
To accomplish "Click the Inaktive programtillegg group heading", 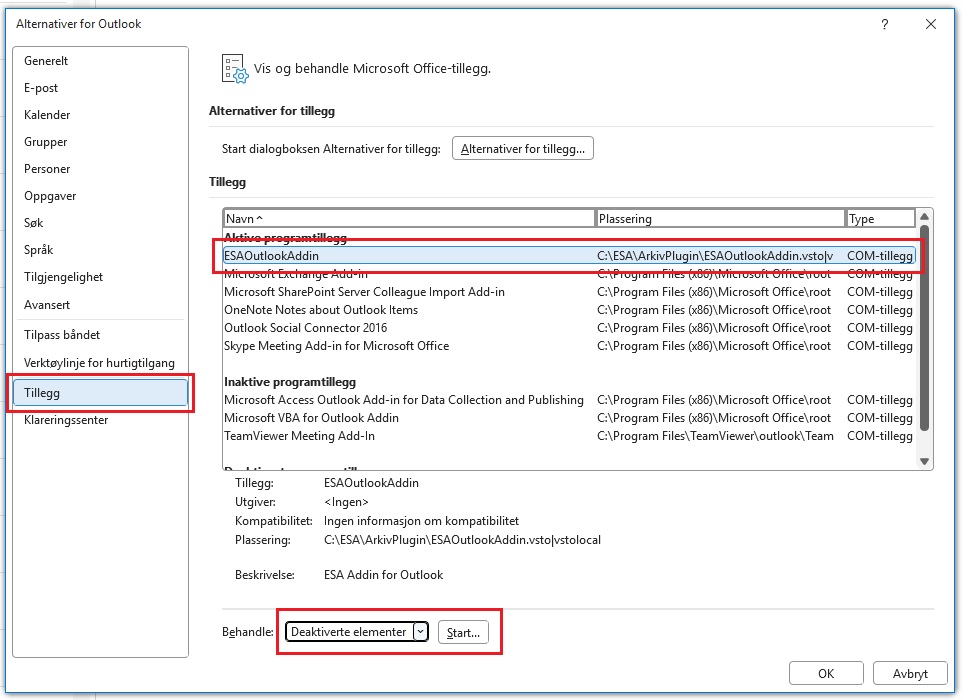I will pos(290,382).
